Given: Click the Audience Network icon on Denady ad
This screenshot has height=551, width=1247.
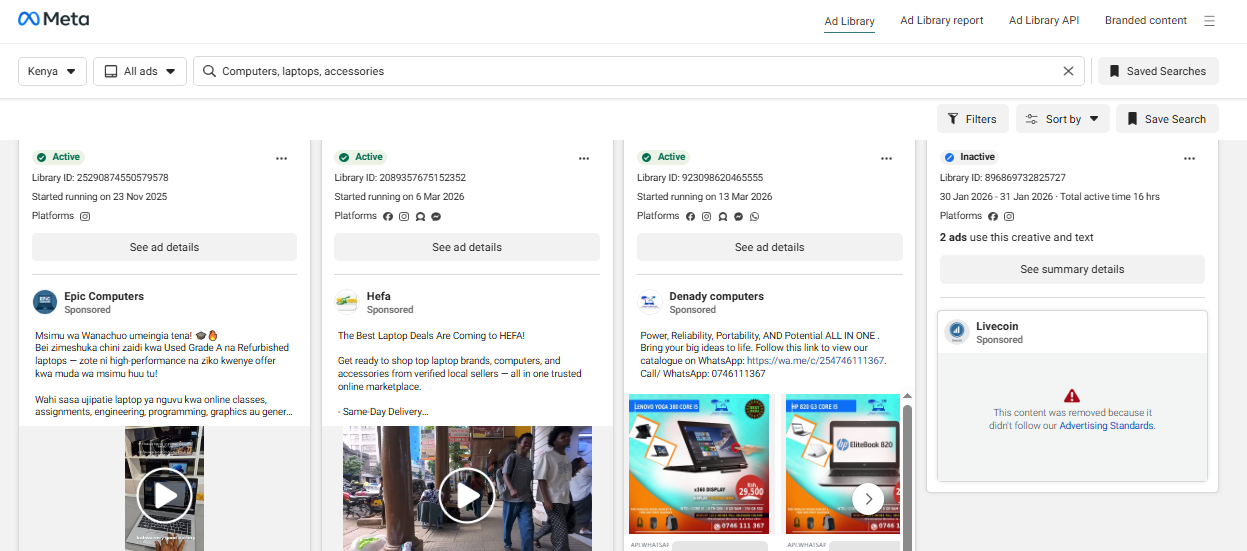Looking at the screenshot, I should point(722,216).
